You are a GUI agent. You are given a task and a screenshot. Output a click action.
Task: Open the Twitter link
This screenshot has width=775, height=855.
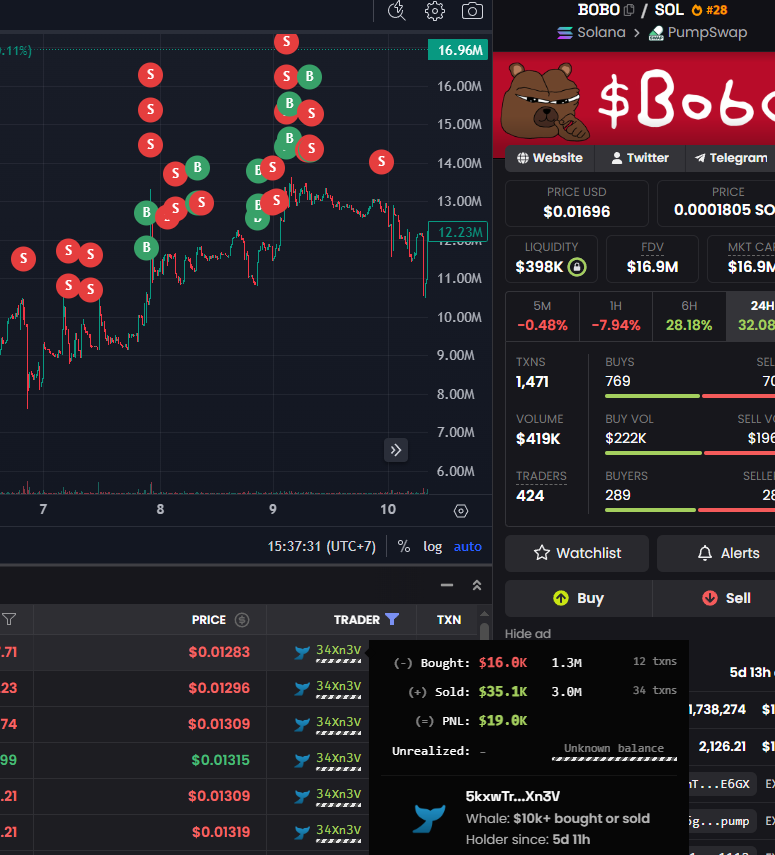click(x=640, y=158)
